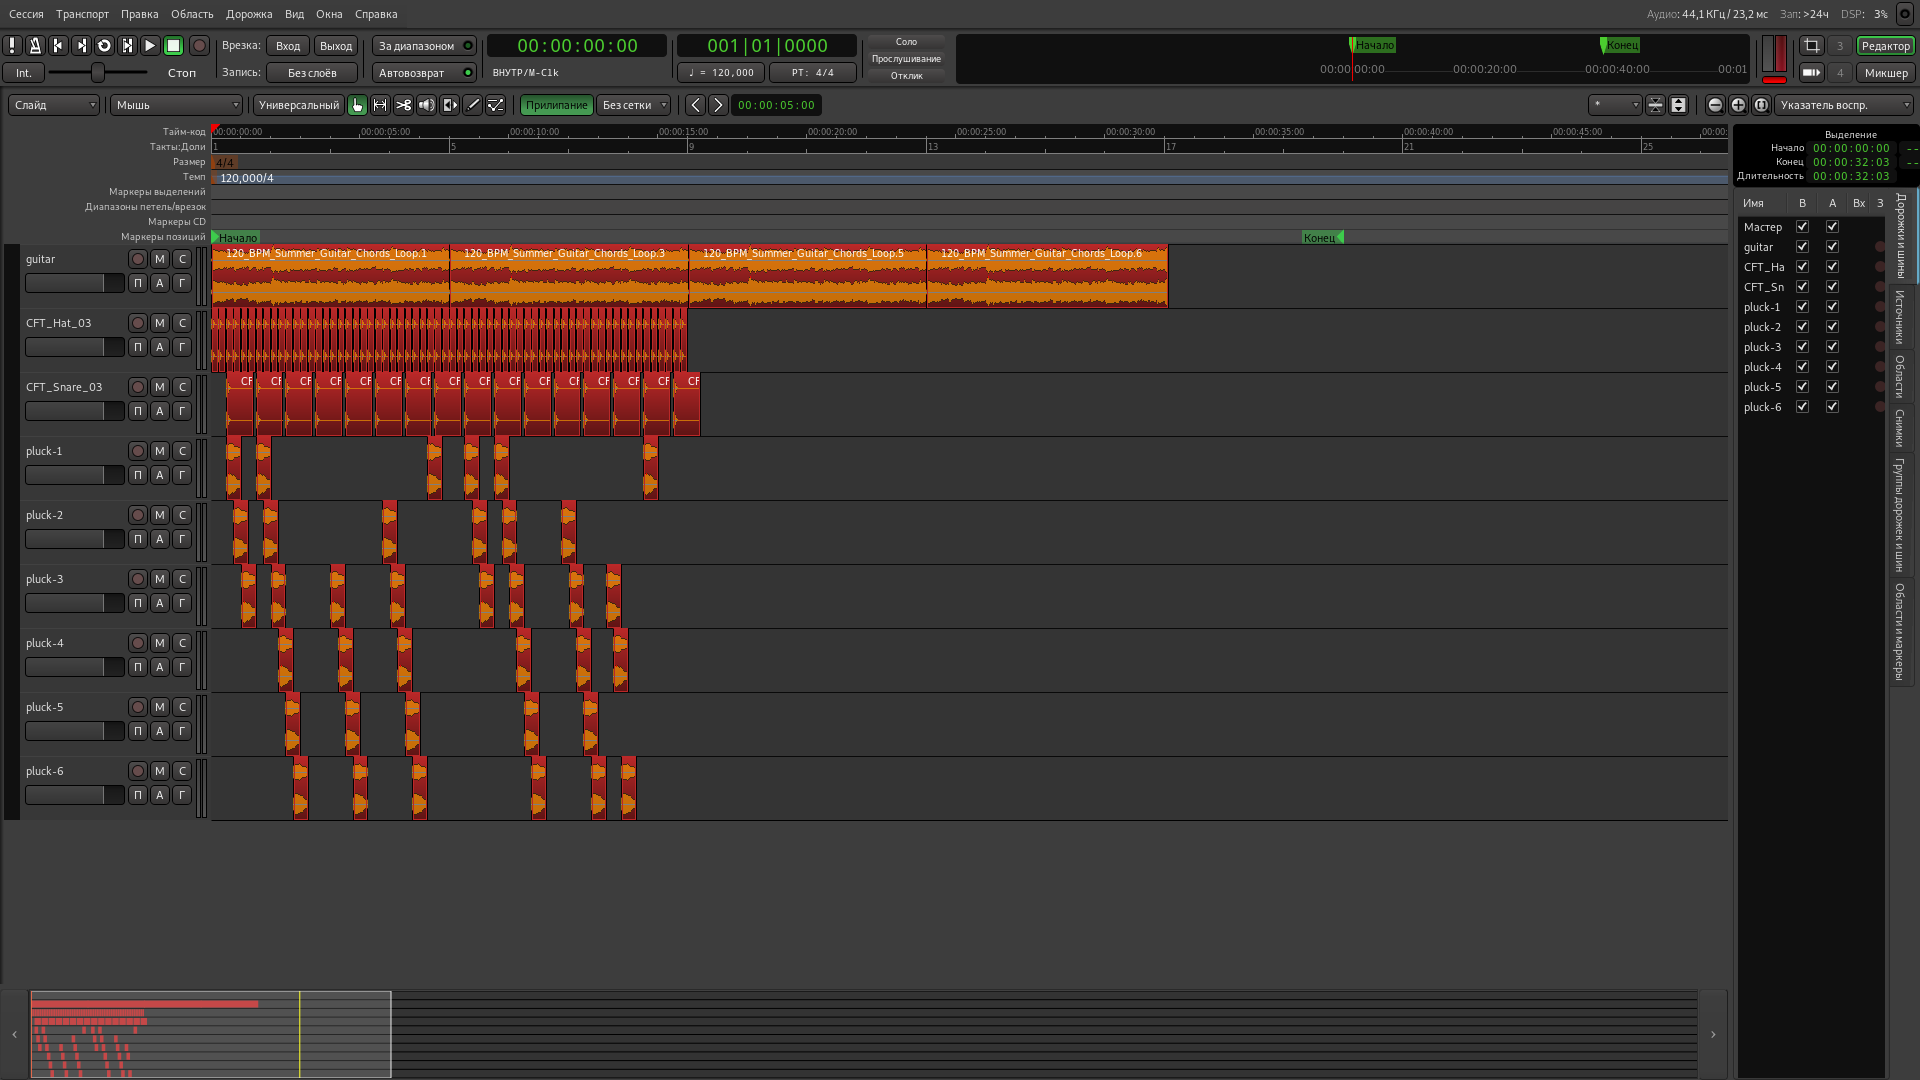
Task: Open the Микшер window button
Action: coord(1885,73)
